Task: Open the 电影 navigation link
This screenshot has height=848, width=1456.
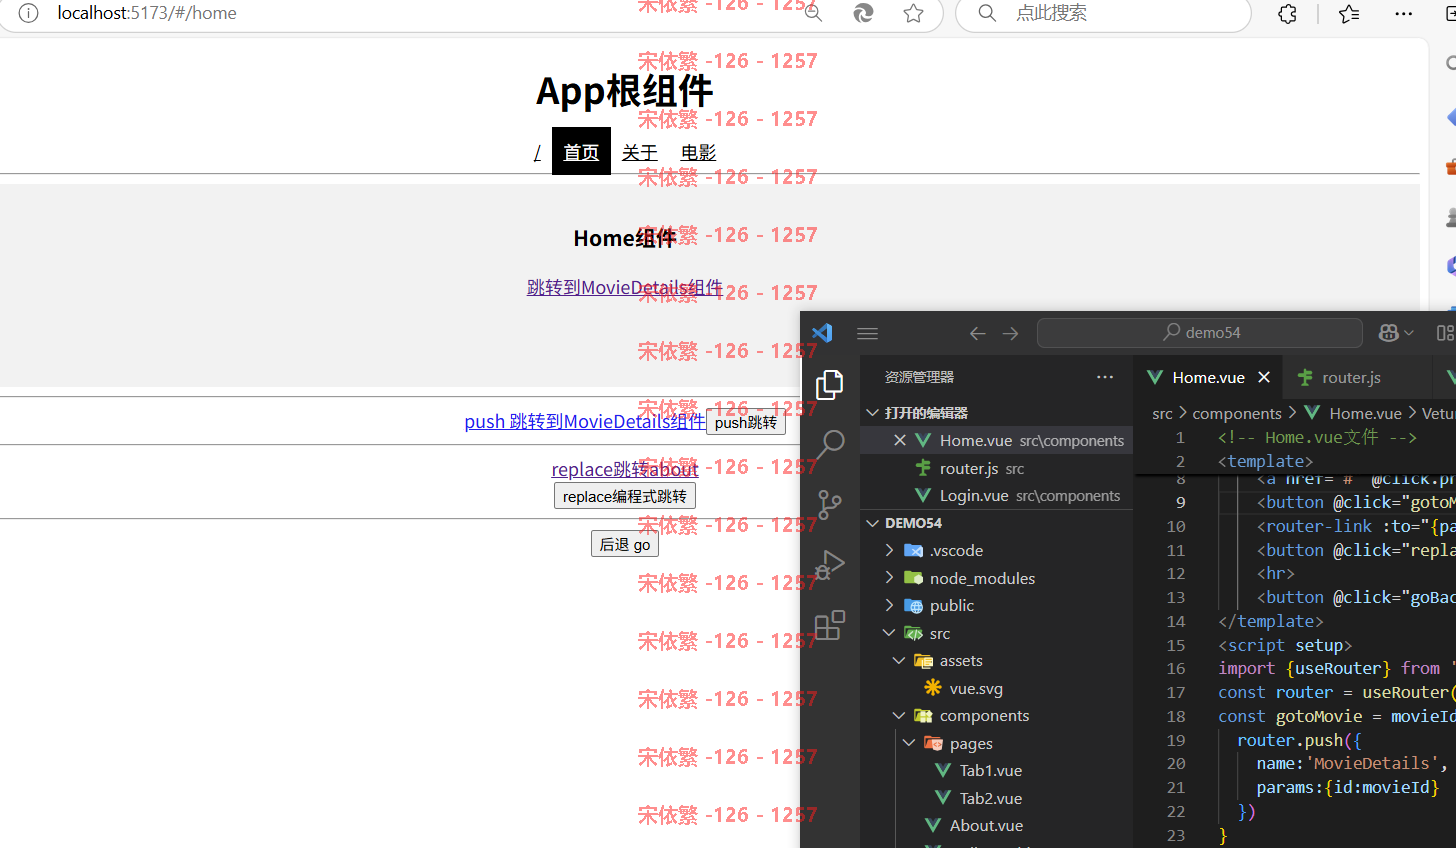Action: click(699, 152)
